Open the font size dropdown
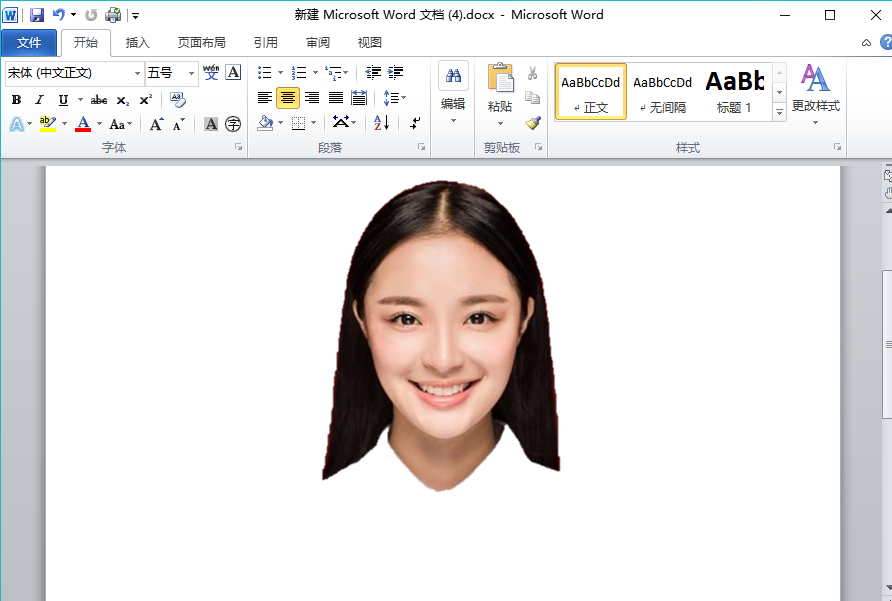Viewport: 892px width, 601px height. (191, 73)
